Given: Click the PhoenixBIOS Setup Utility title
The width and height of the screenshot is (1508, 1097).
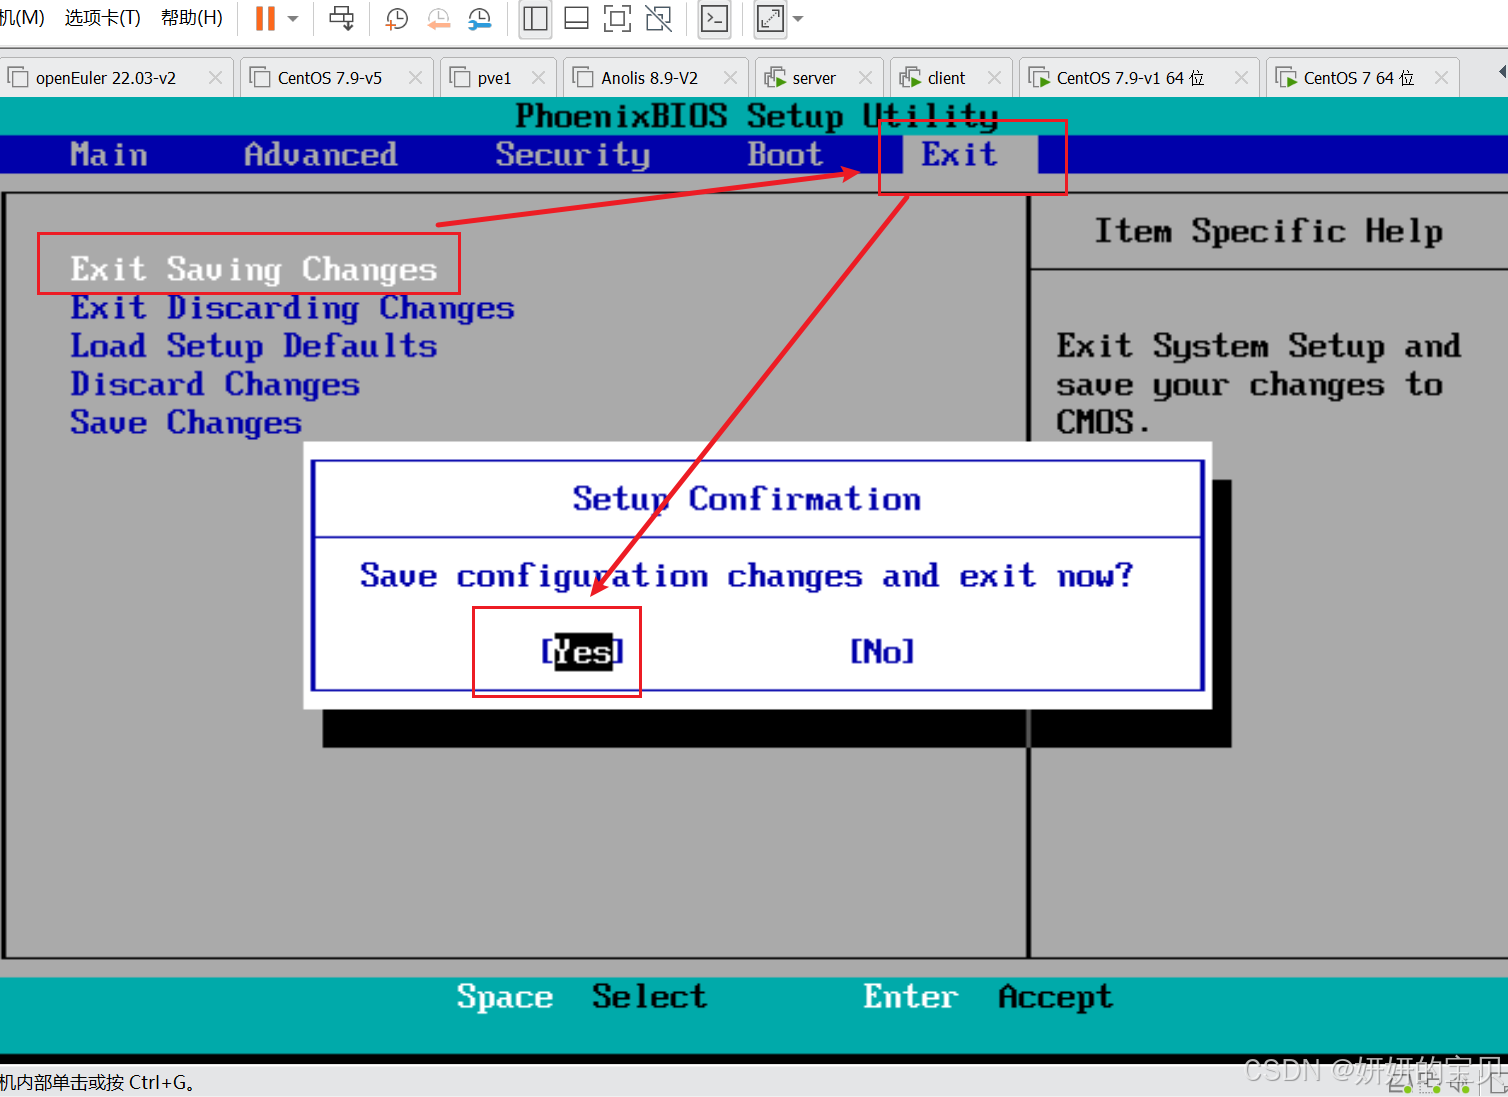Looking at the screenshot, I should [x=757, y=116].
